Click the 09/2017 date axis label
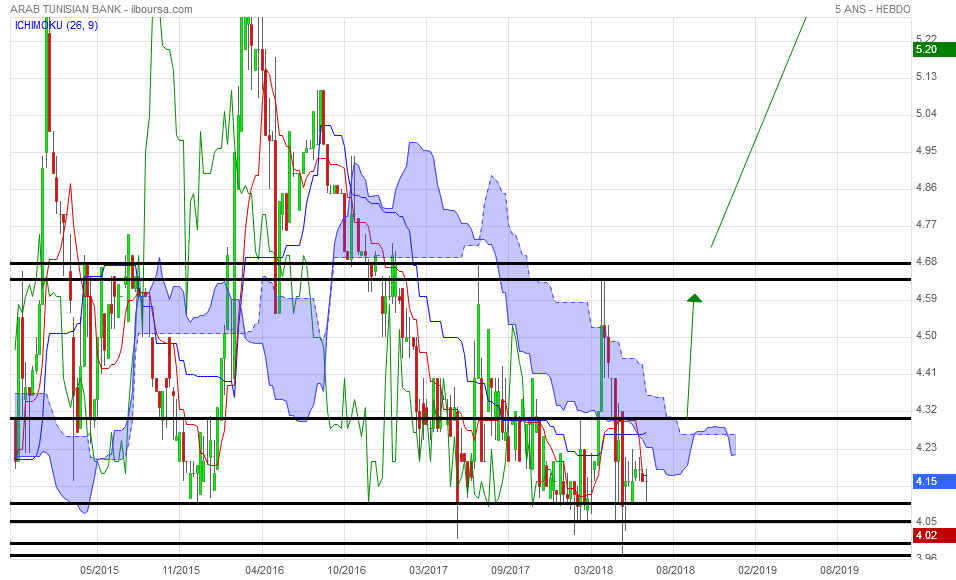 coord(510,570)
